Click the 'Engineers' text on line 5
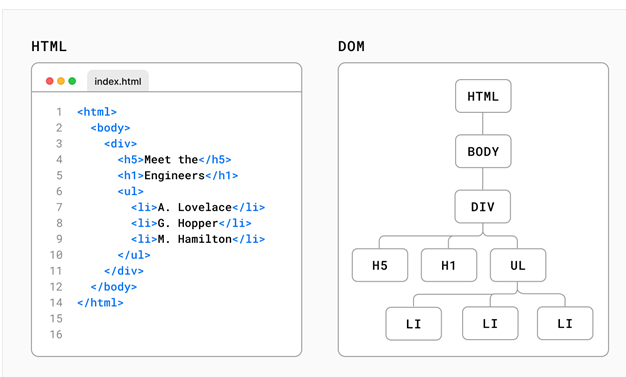This screenshot has width=626, height=377. 174,175
